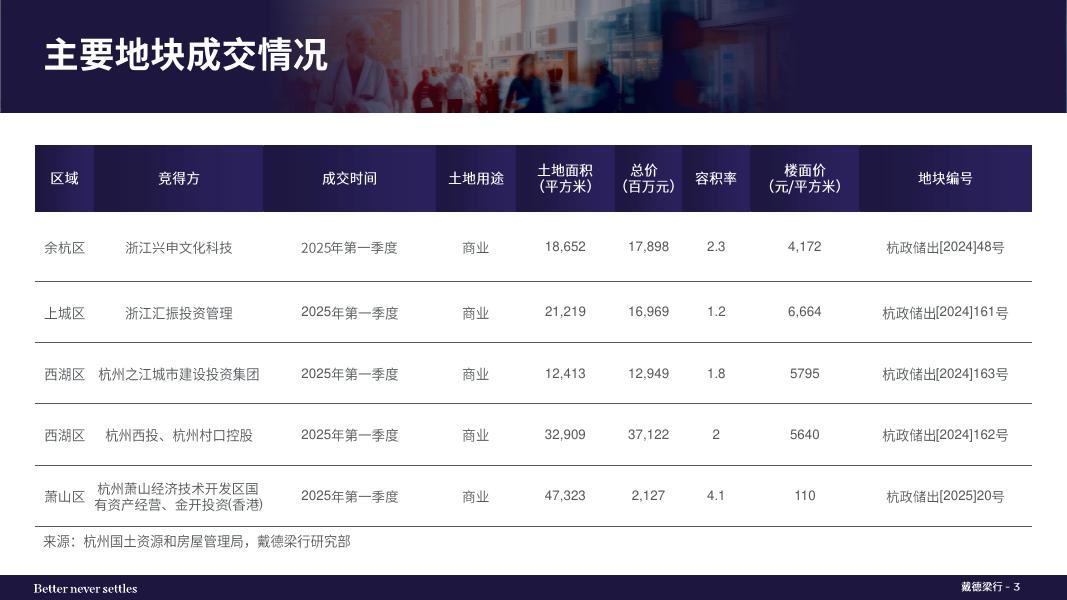Image resolution: width=1067 pixels, height=600 pixels.
Task: Click the source note 来源：杭州国土资源和房屋管理局
Action: pos(144,541)
